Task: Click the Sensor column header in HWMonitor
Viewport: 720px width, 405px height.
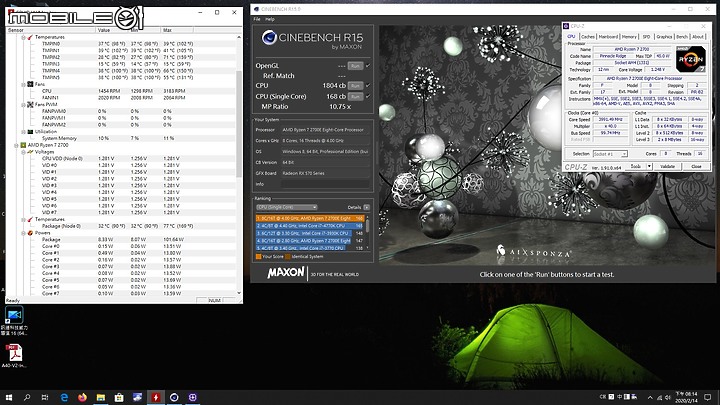Action: tap(51, 30)
